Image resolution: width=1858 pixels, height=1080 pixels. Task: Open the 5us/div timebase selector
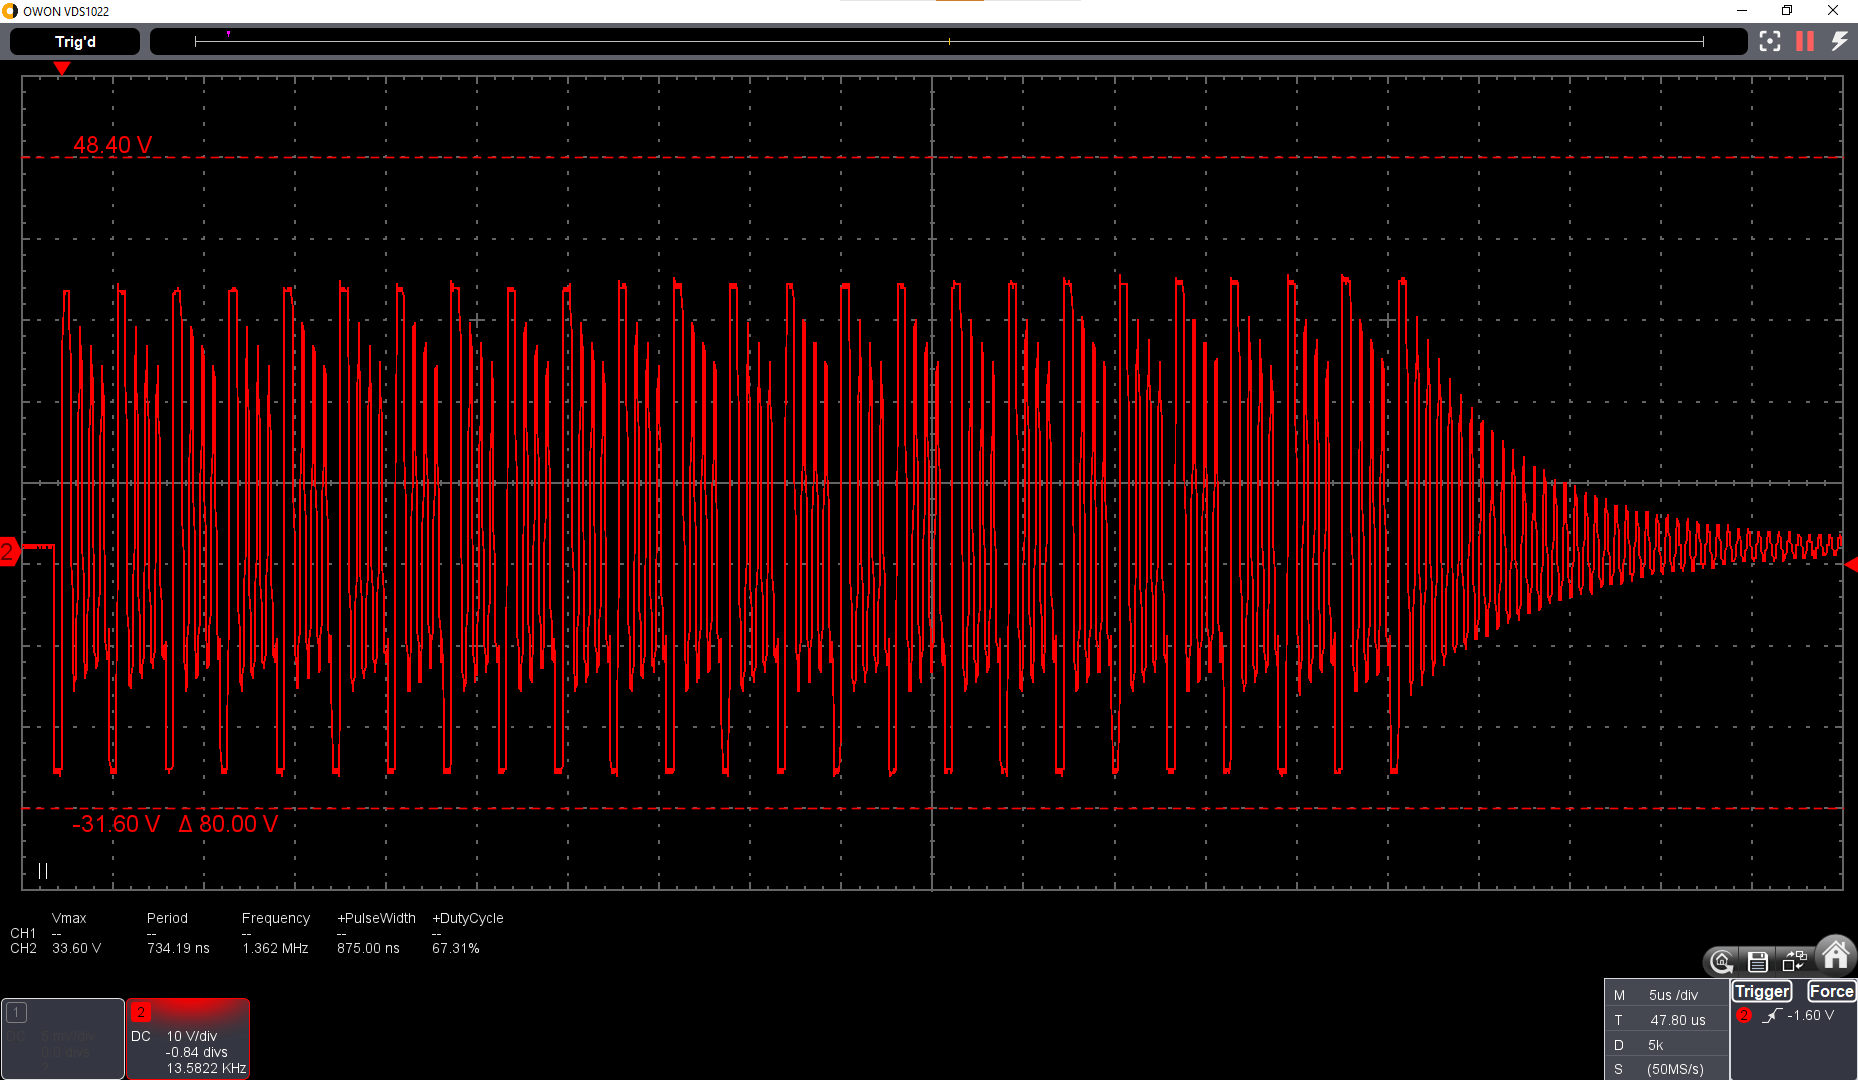click(1676, 995)
